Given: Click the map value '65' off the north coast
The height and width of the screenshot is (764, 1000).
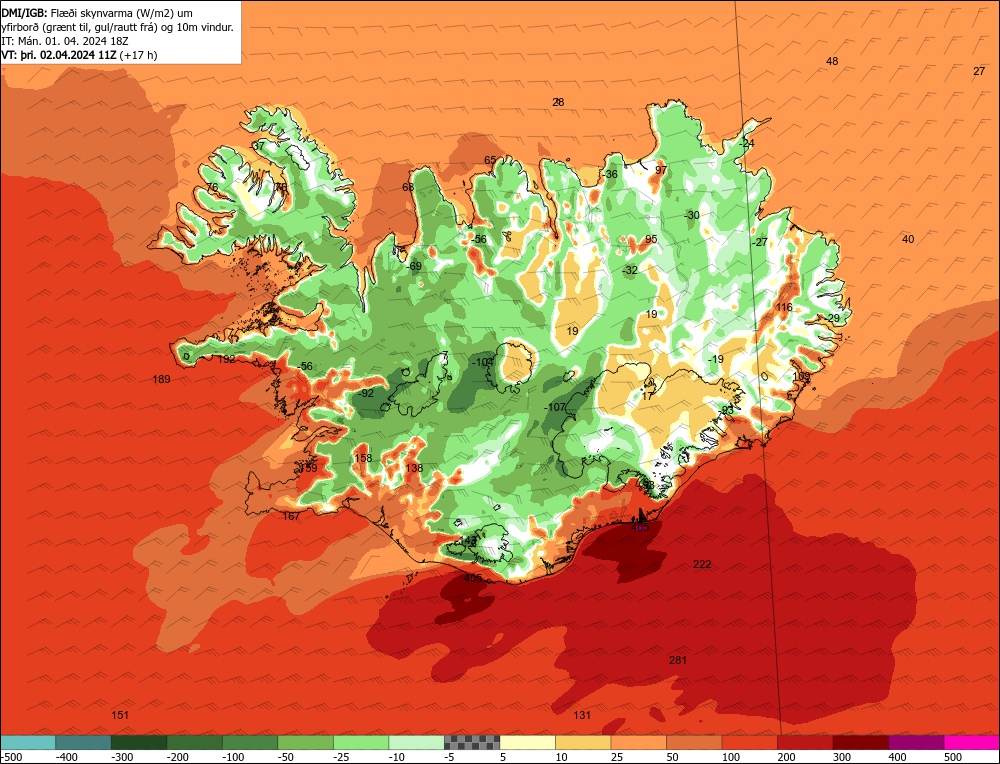Looking at the screenshot, I should 490,160.
